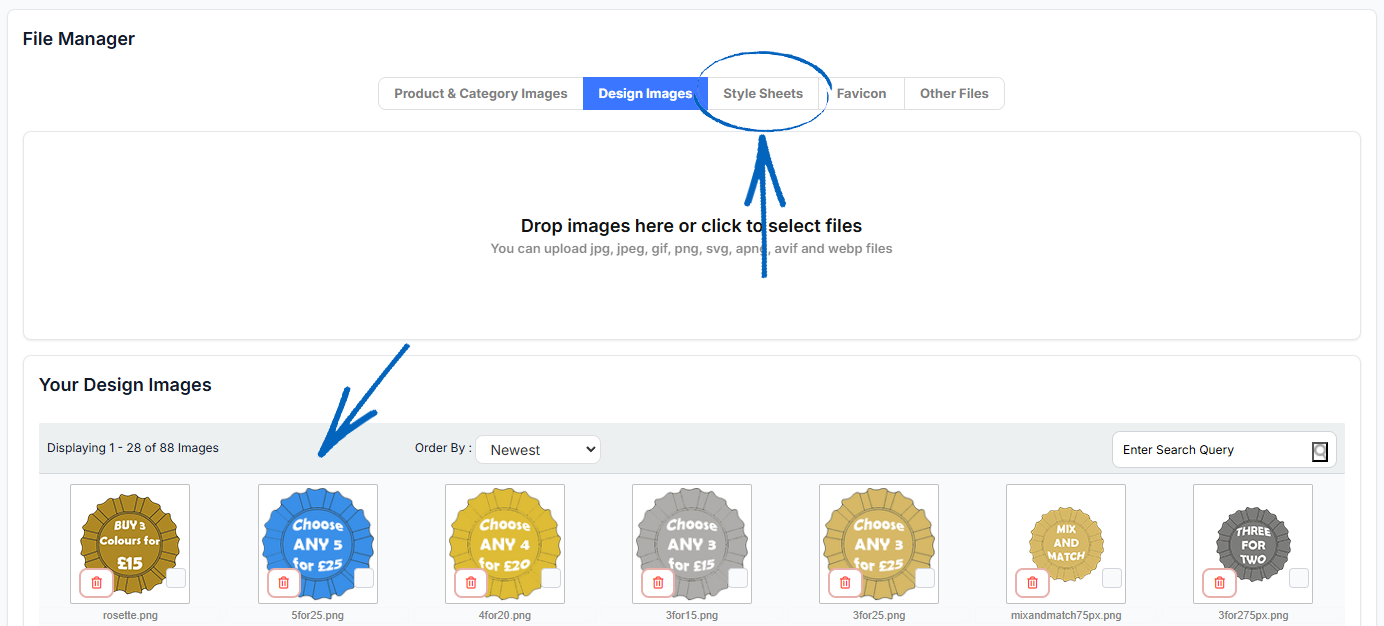The height and width of the screenshot is (626, 1384).
Task: Go to the Favicon tab
Action: coord(862,94)
